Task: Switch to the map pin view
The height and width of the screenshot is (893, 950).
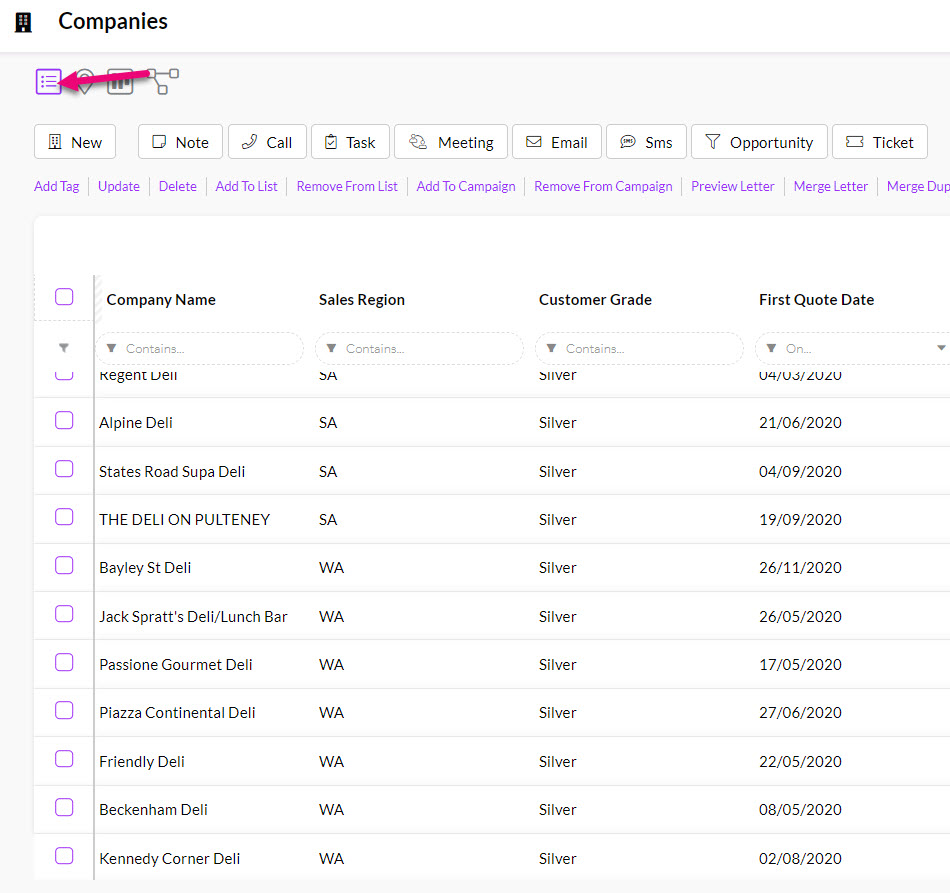Action: click(x=85, y=81)
